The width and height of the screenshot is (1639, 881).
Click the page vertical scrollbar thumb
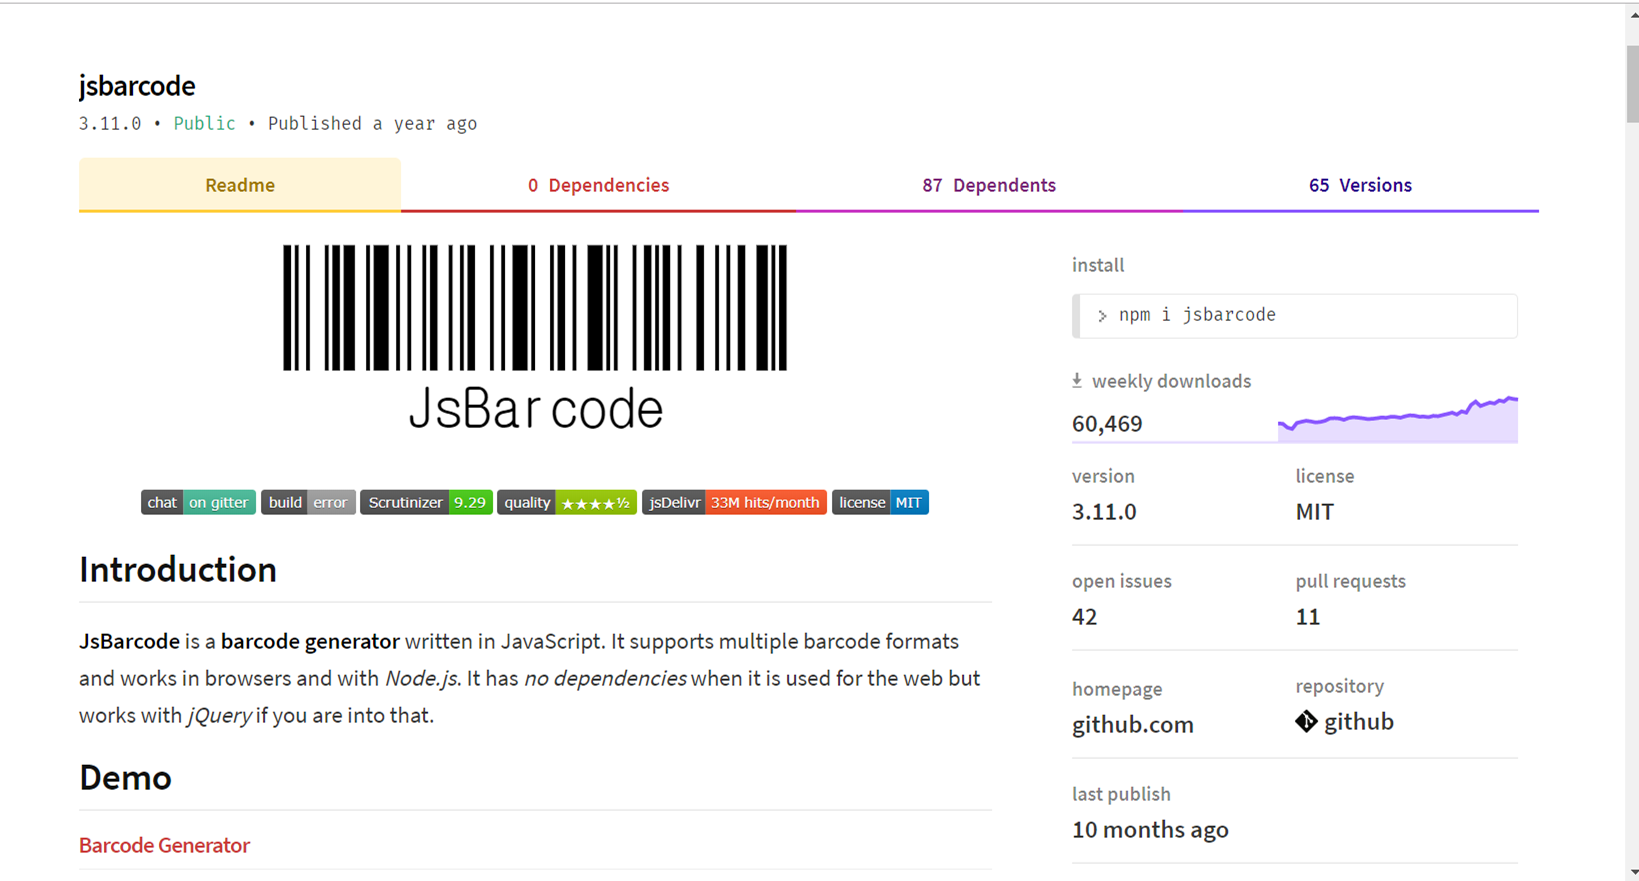click(x=1632, y=83)
